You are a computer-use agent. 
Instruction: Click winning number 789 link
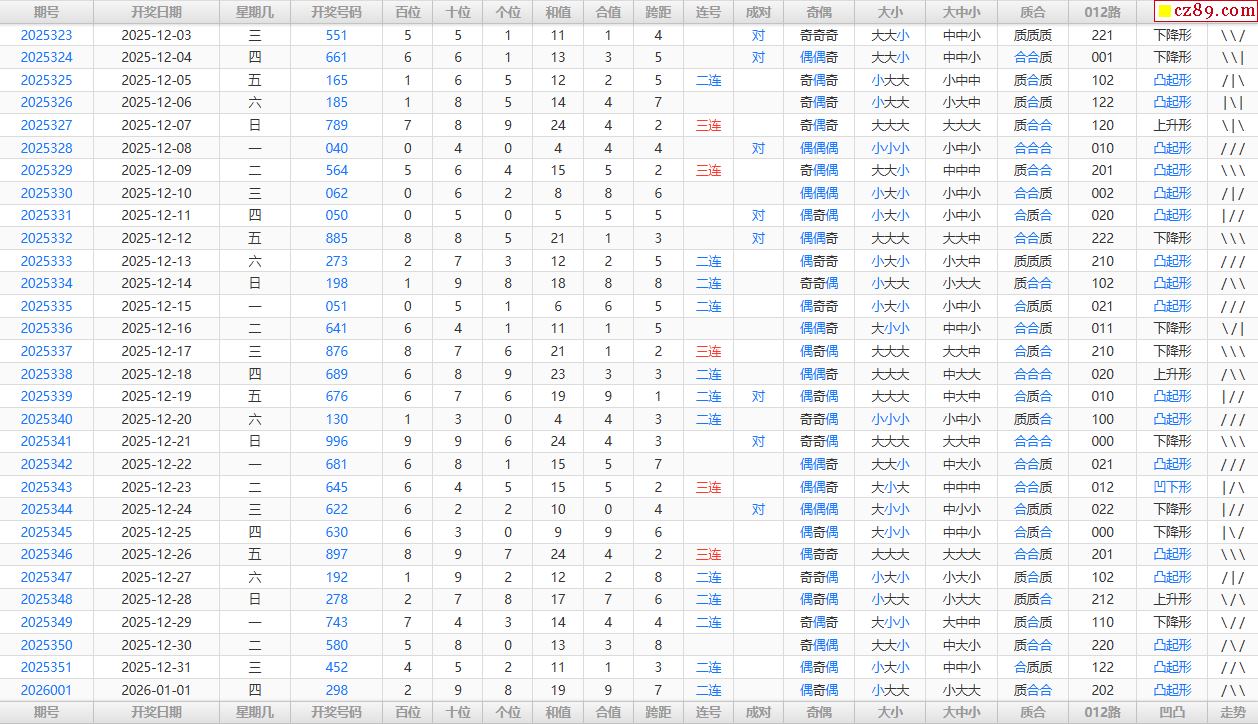click(x=337, y=125)
